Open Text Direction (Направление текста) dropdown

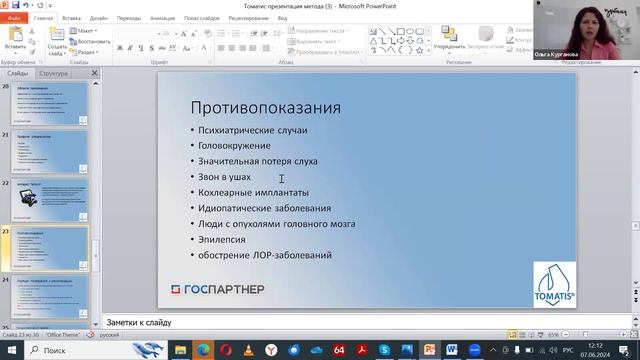(319, 31)
